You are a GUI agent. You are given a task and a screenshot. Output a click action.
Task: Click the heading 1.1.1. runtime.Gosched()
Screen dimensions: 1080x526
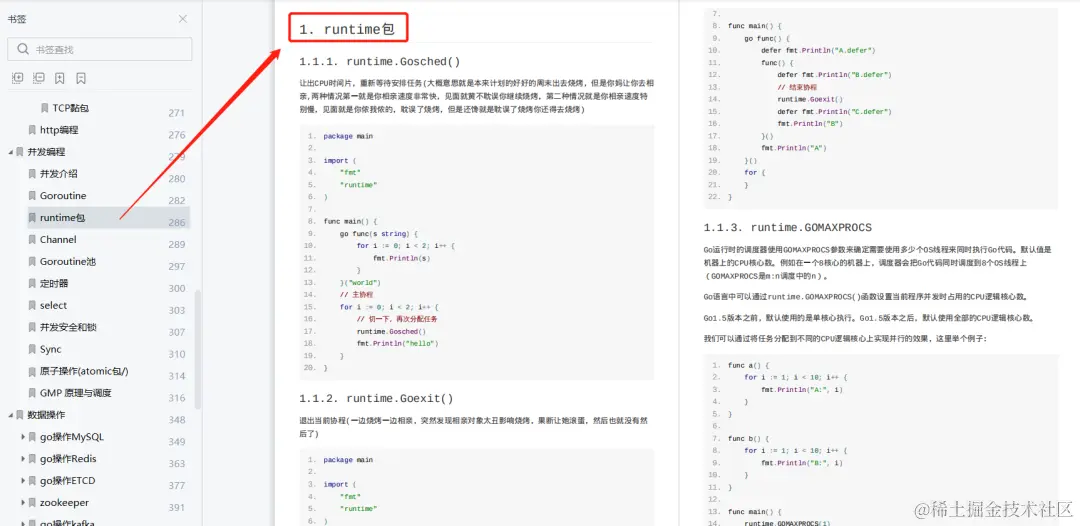tap(380, 62)
